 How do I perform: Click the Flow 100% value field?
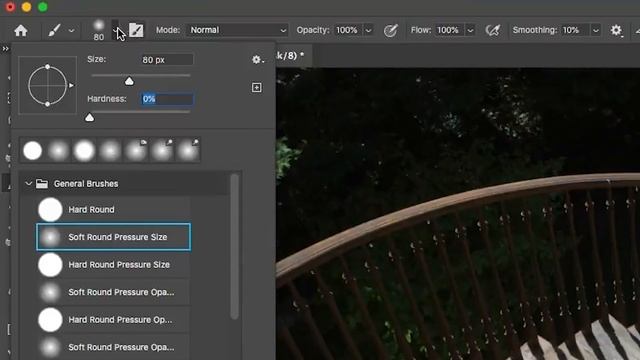click(449, 30)
